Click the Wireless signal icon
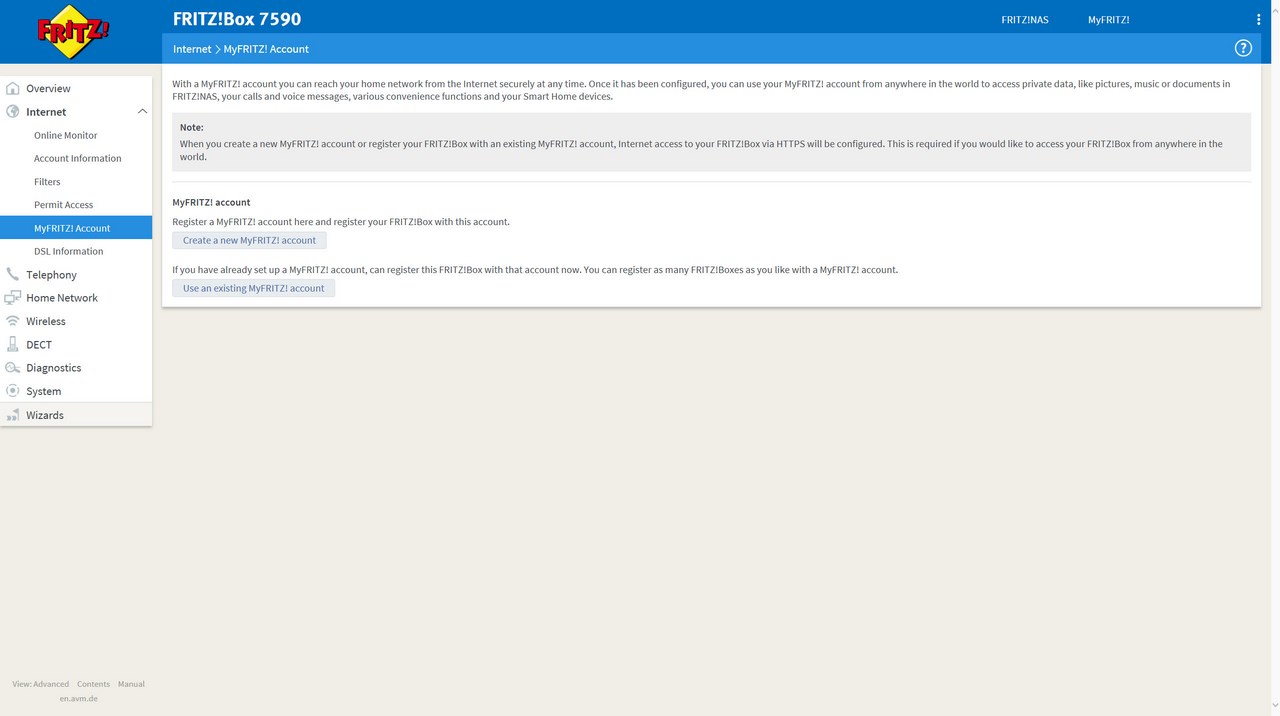Image resolution: width=1280 pixels, height=716 pixels. point(13,321)
